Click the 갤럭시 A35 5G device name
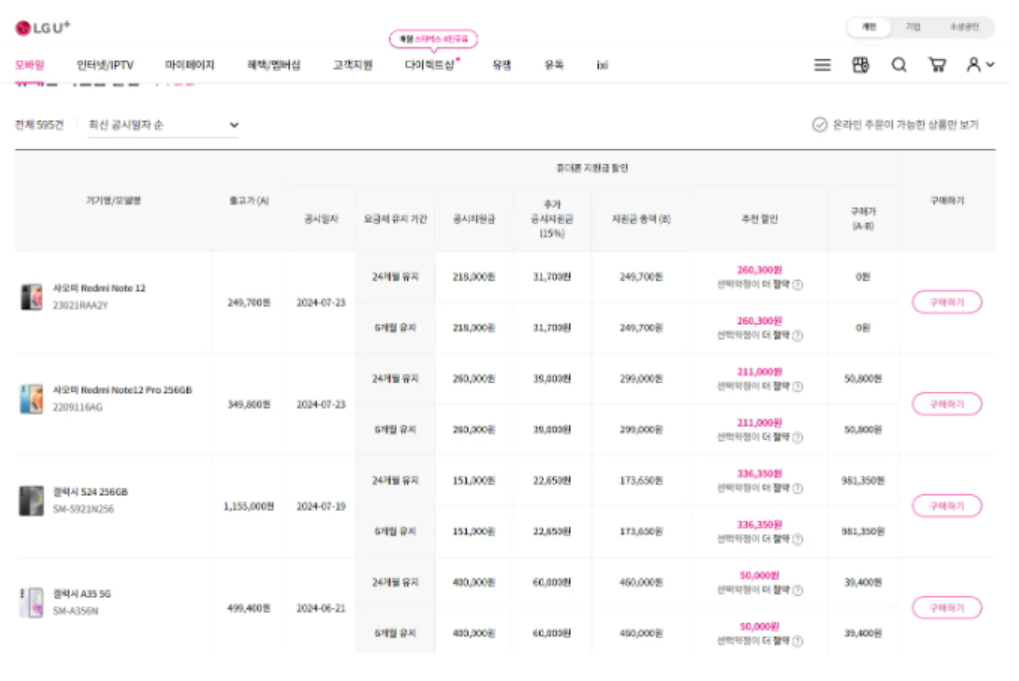The width and height of the screenshot is (1019, 681). point(82,594)
